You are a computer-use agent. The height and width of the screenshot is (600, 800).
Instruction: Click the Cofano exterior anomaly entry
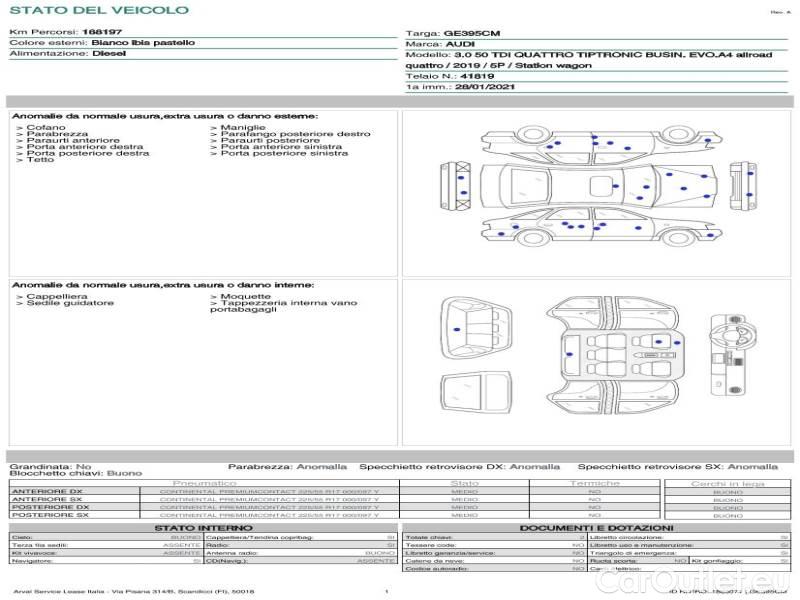click(x=46, y=128)
